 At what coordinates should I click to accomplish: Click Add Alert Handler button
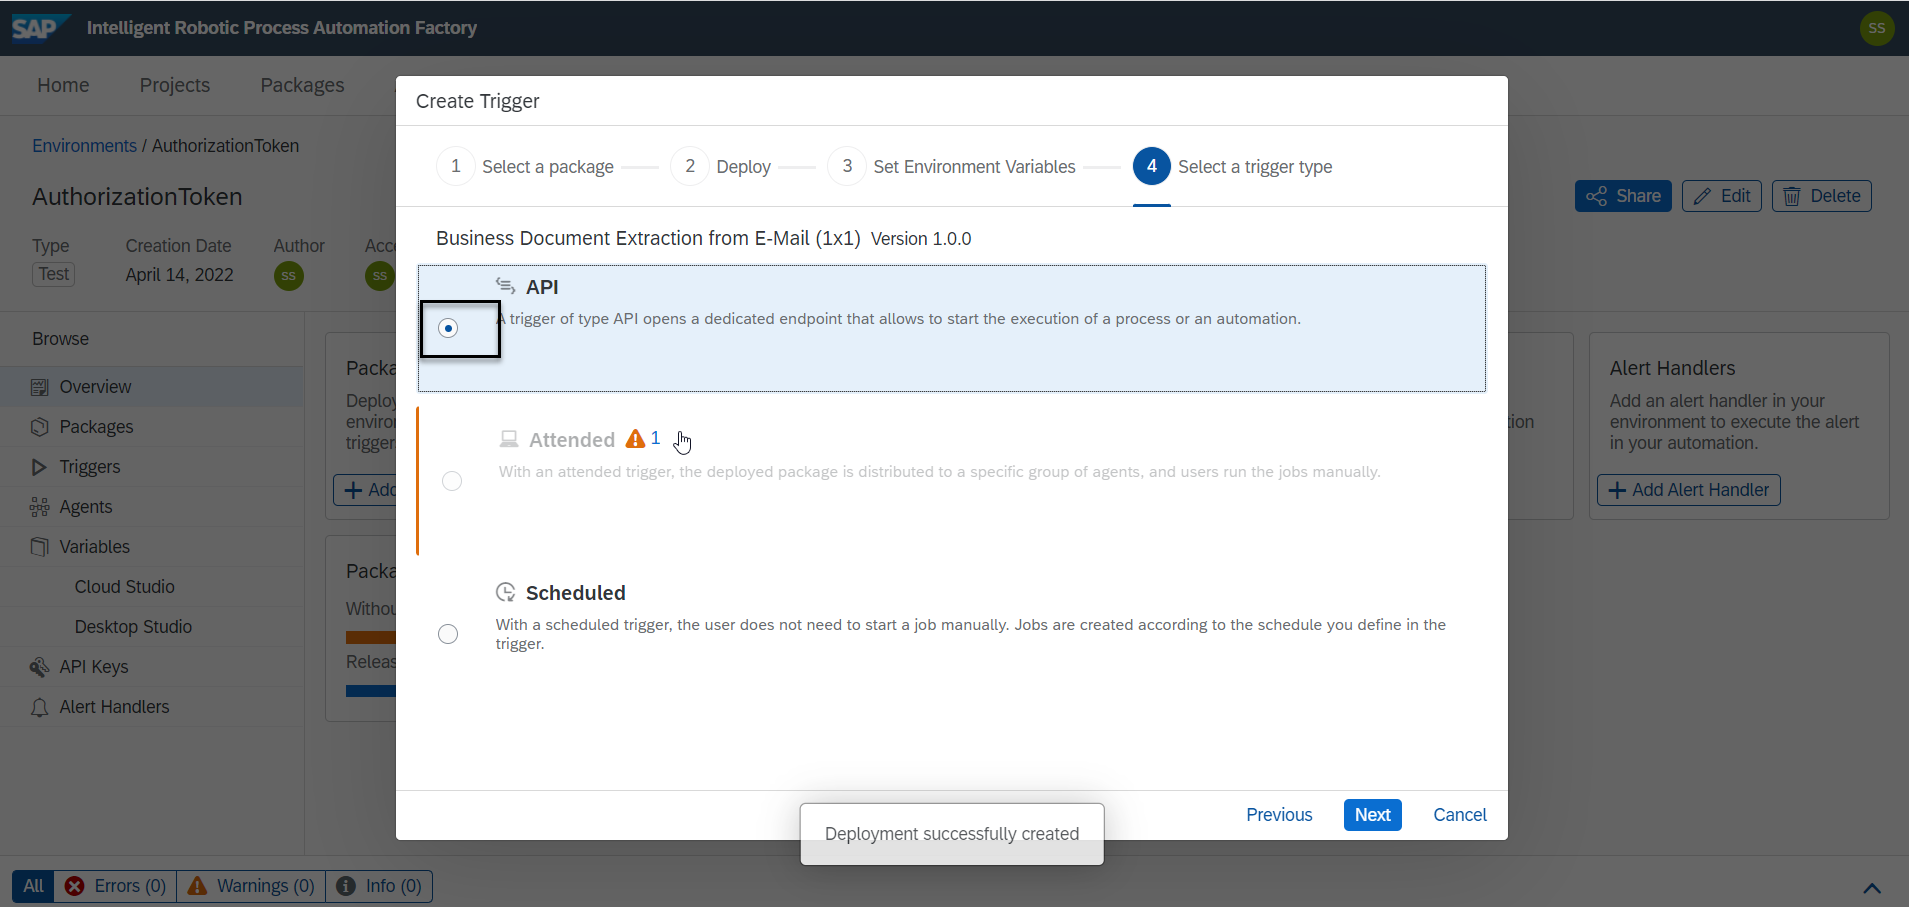tap(1688, 490)
